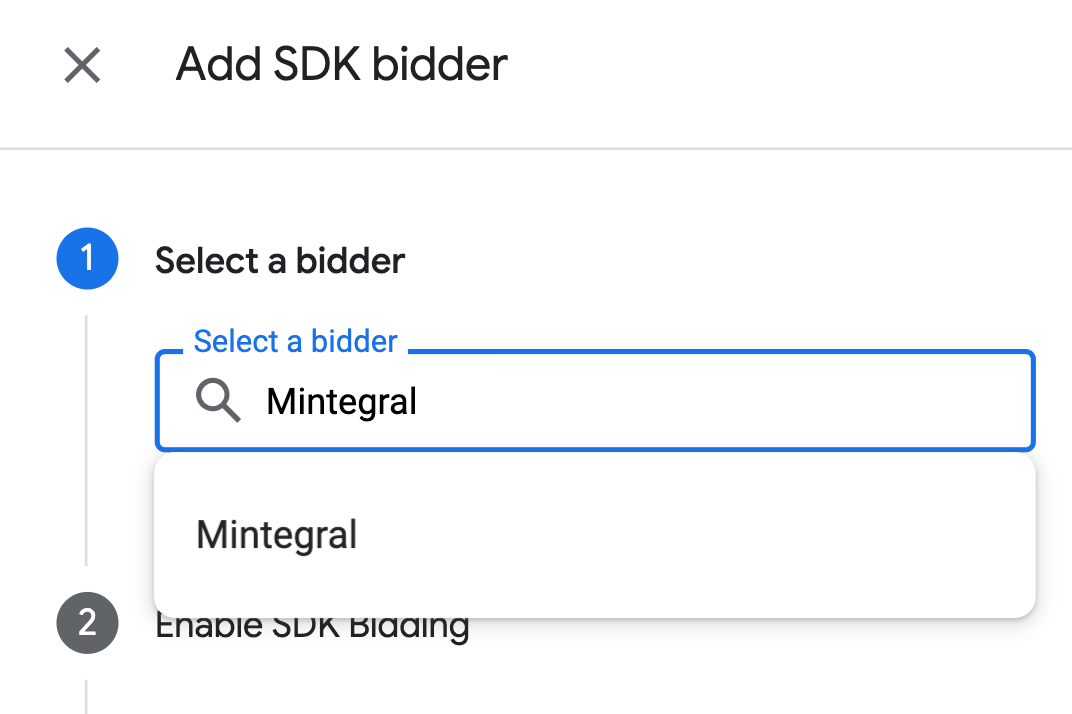Click the horizontal divider under the header
The height and width of the screenshot is (714, 1072).
coord(536,149)
